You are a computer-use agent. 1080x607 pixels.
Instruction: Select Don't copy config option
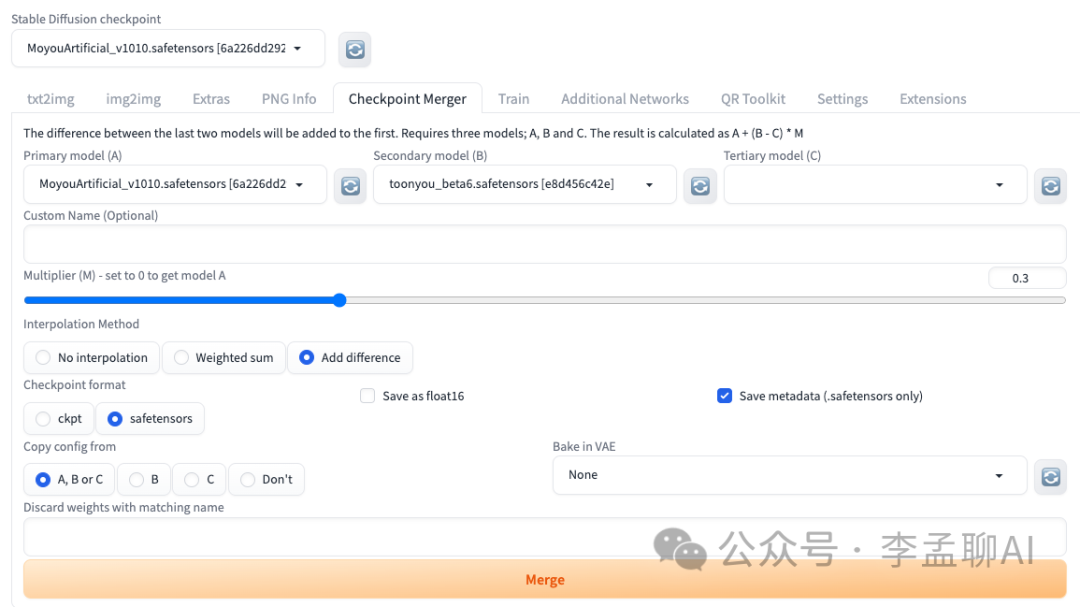pos(267,479)
